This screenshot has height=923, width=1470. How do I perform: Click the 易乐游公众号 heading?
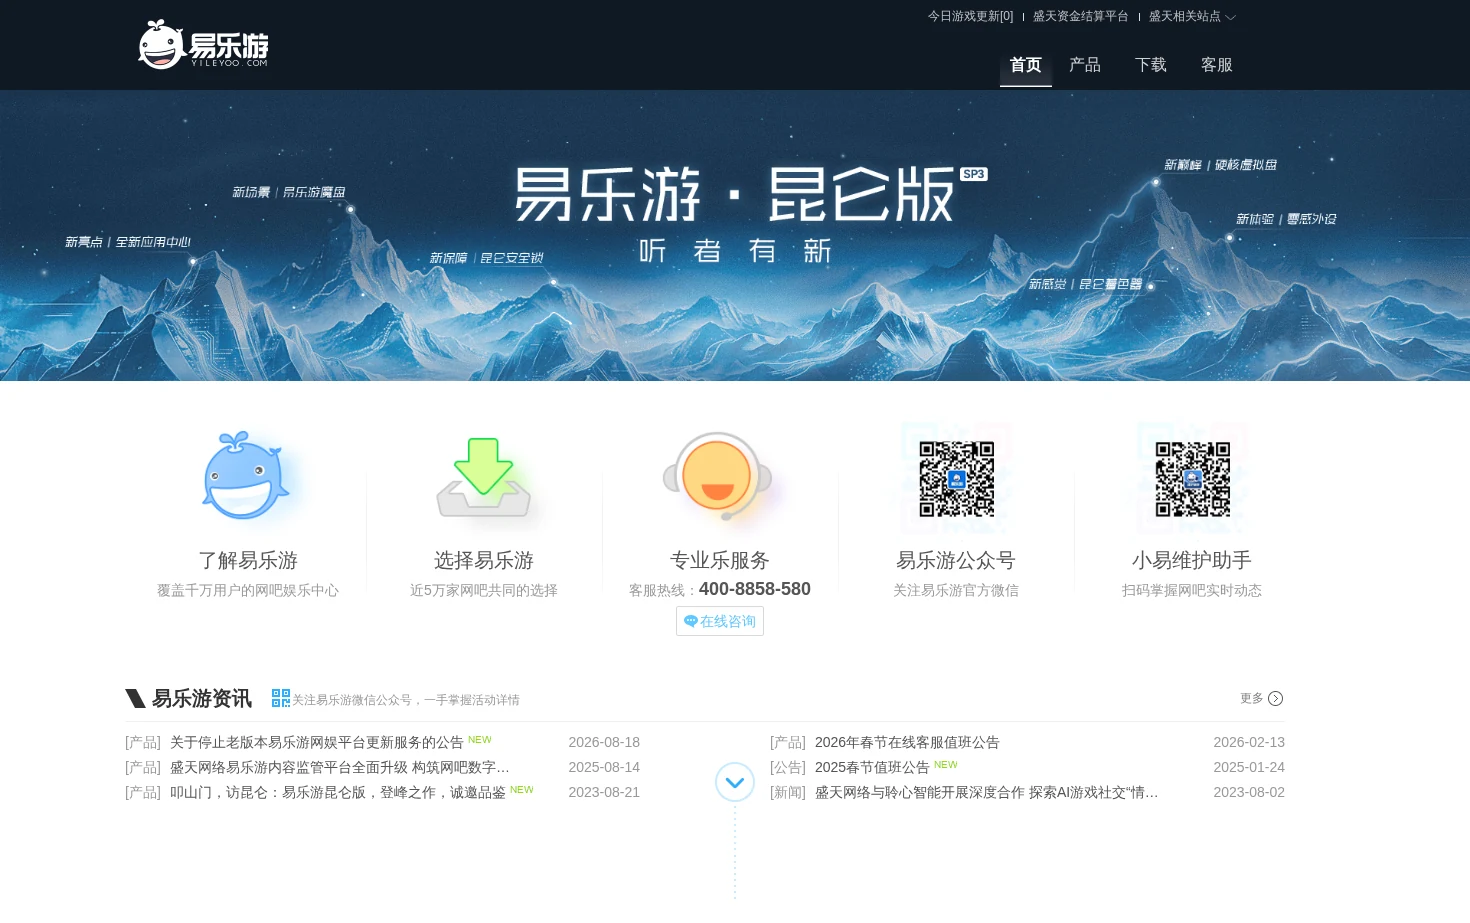tap(956, 560)
